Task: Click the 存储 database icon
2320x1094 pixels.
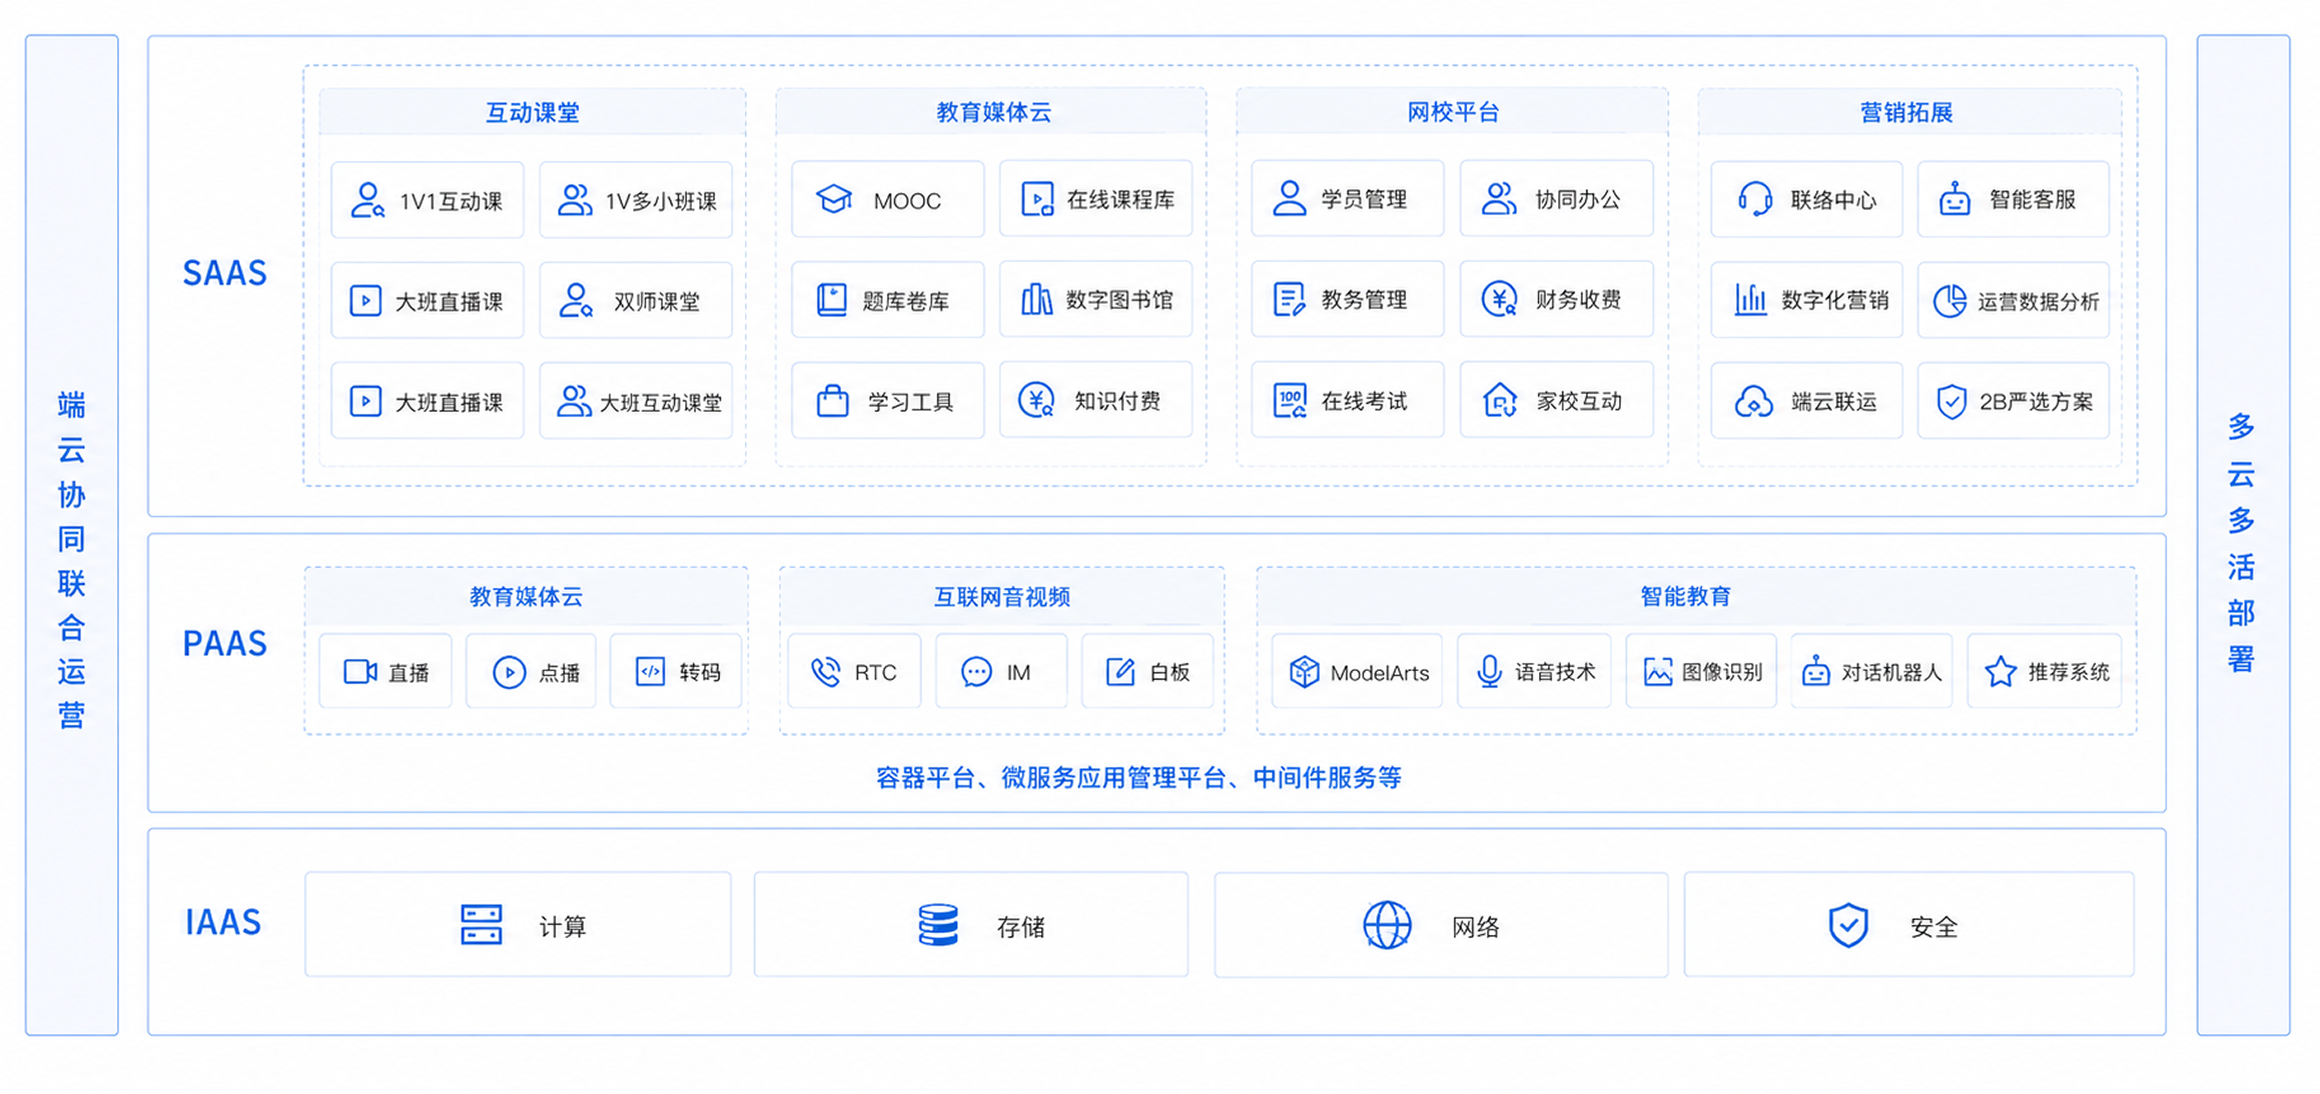Action: coord(938,925)
